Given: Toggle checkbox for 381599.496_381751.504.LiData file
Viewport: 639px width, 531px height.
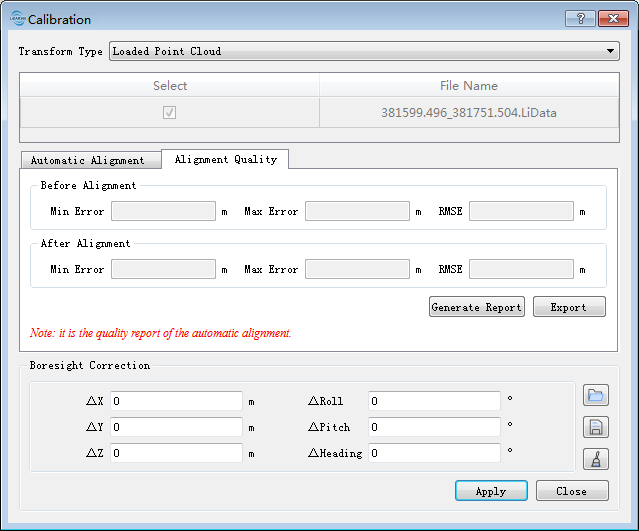Looking at the screenshot, I should (170, 113).
